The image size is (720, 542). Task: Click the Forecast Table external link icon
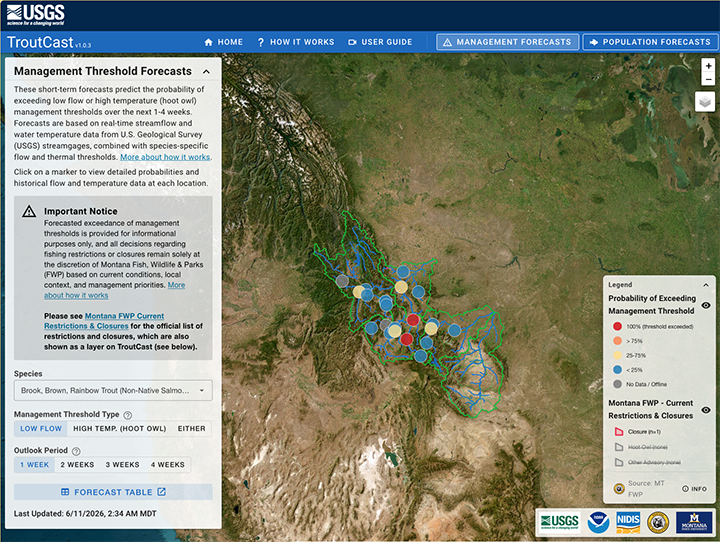point(161,492)
